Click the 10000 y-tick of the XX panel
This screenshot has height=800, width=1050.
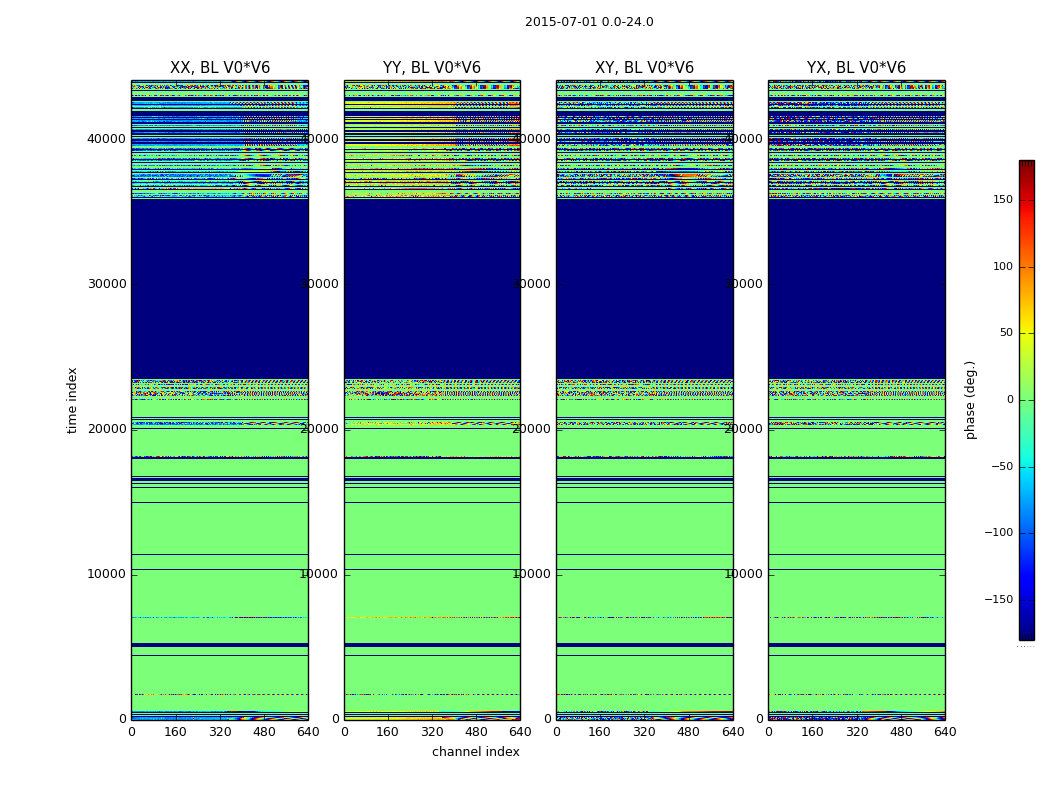107,574
